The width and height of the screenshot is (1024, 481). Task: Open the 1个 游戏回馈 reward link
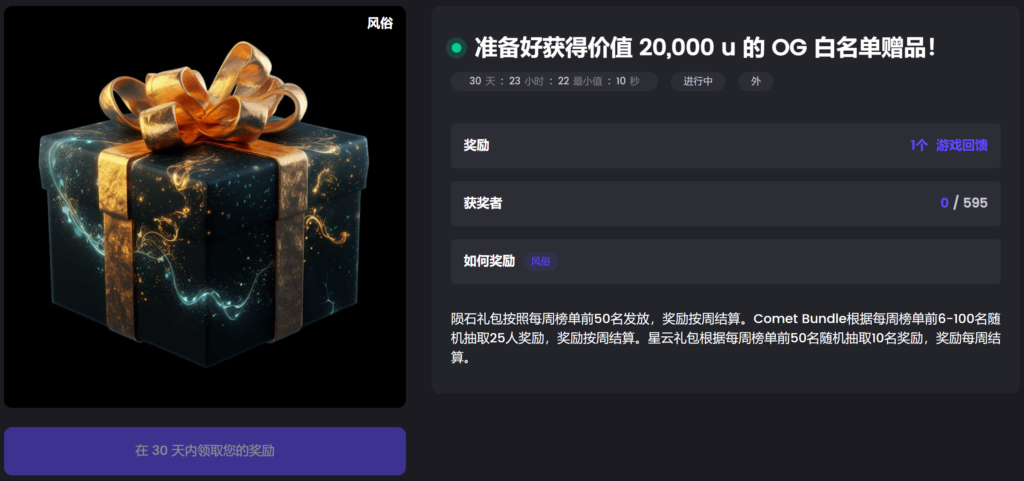tap(949, 146)
